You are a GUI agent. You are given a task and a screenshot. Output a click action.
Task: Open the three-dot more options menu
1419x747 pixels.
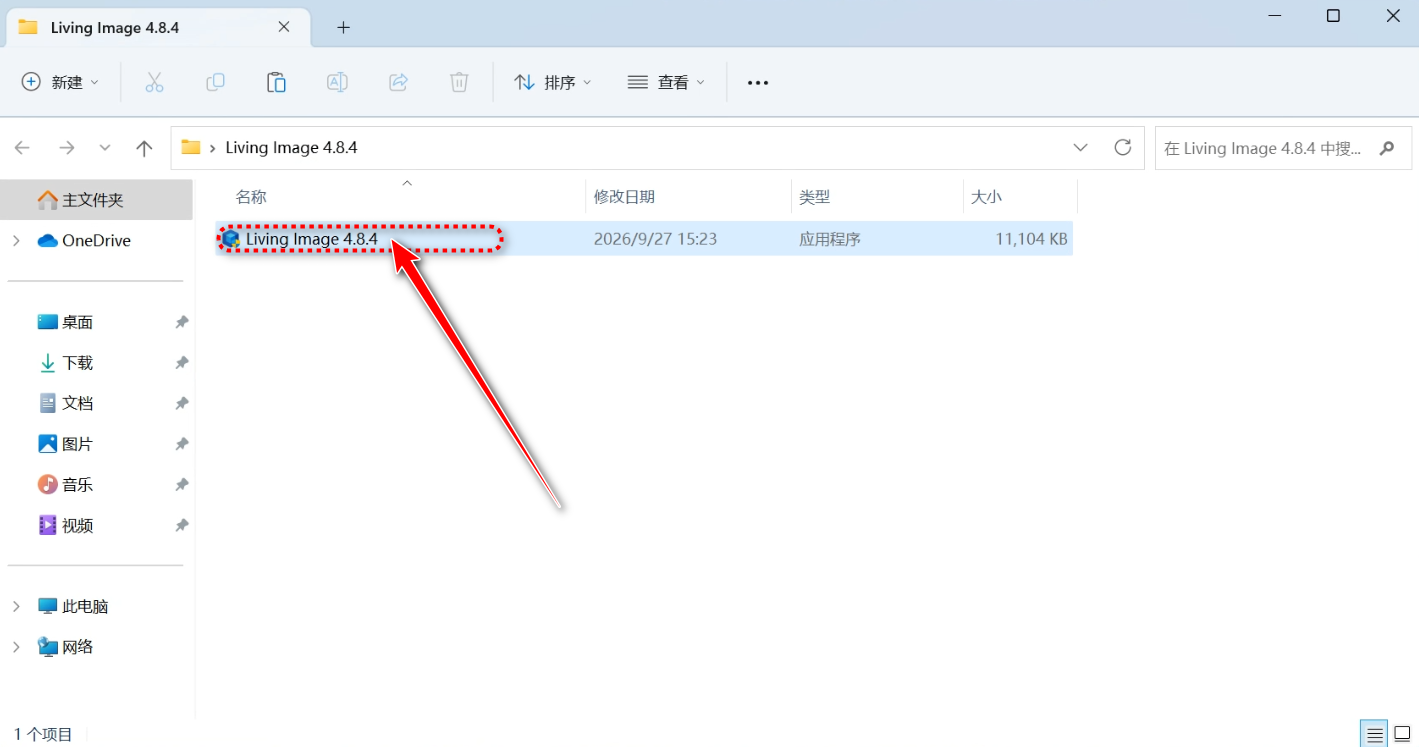758,83
